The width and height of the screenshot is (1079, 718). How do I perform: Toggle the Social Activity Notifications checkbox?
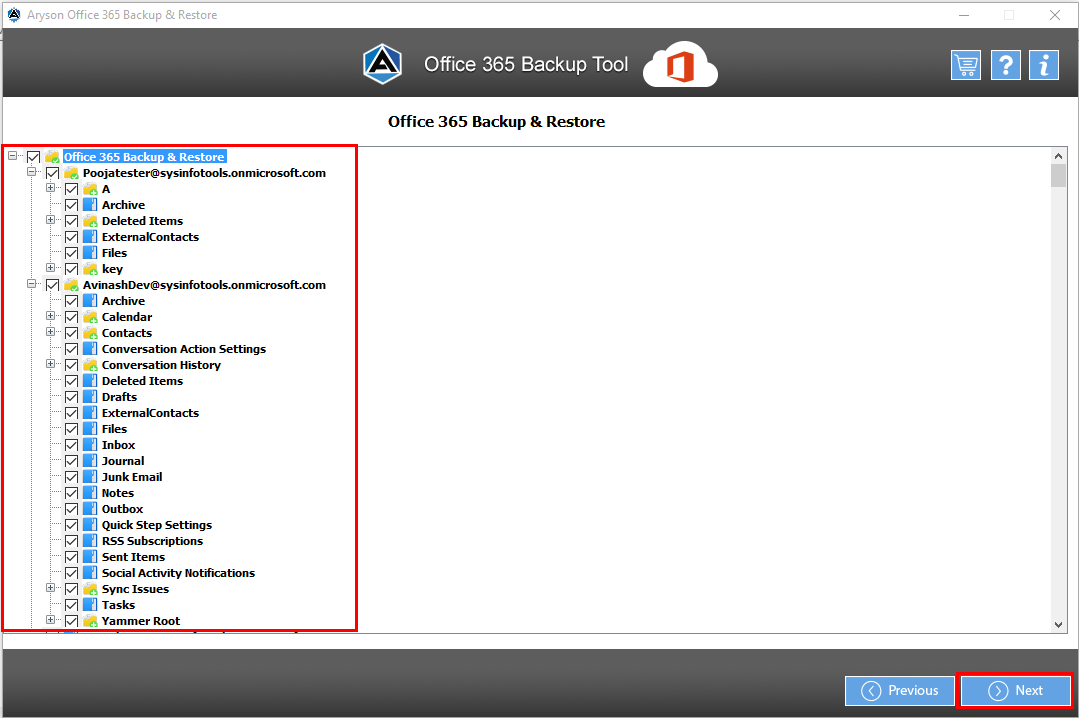[x=72, y=573]
